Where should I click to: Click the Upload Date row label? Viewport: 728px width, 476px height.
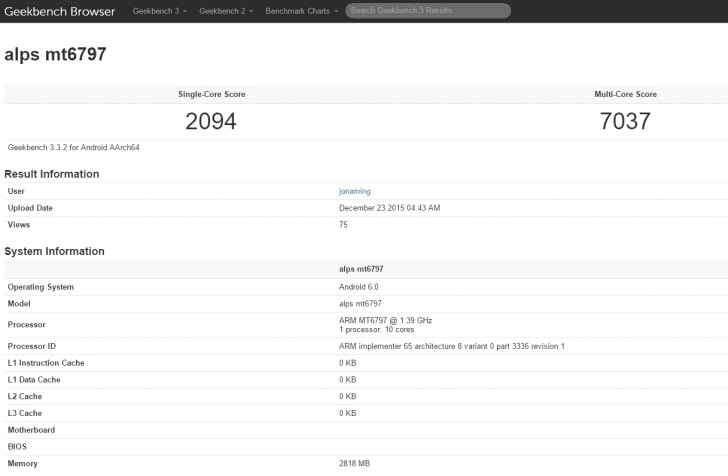30,208
